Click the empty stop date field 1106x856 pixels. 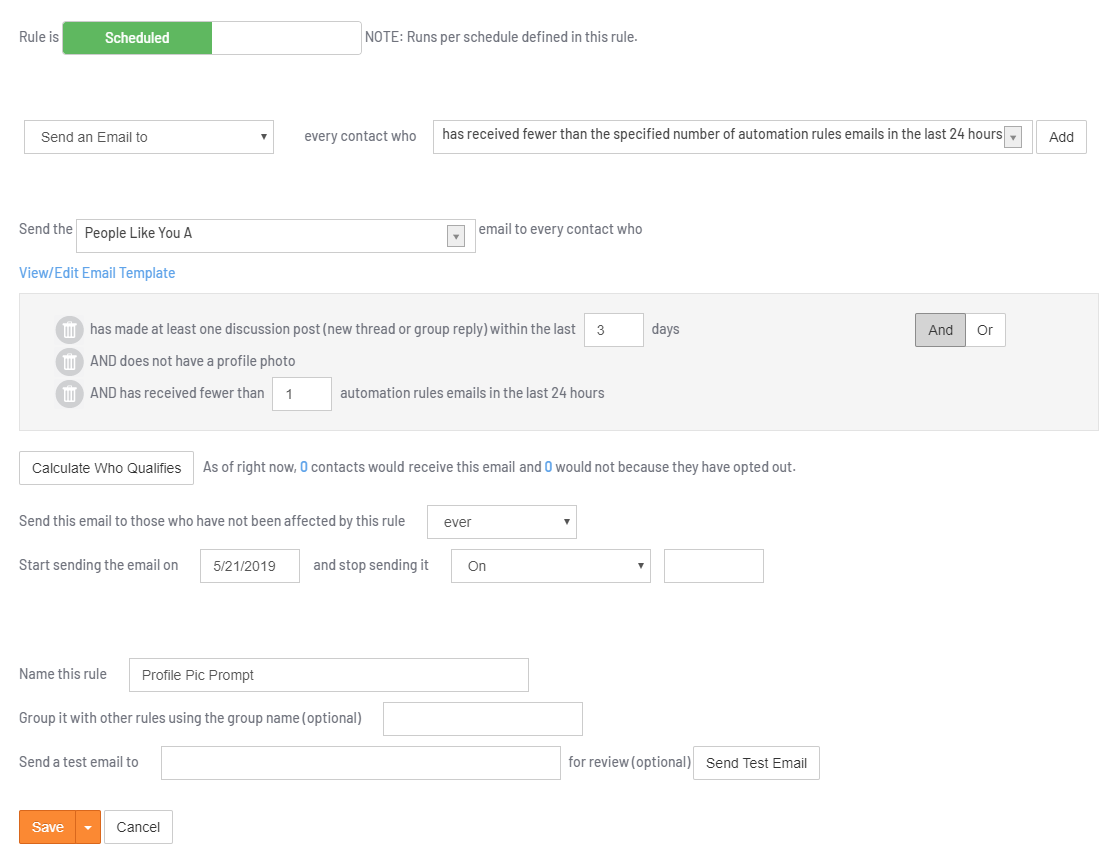pyautogui.click(x=714, y=566)
